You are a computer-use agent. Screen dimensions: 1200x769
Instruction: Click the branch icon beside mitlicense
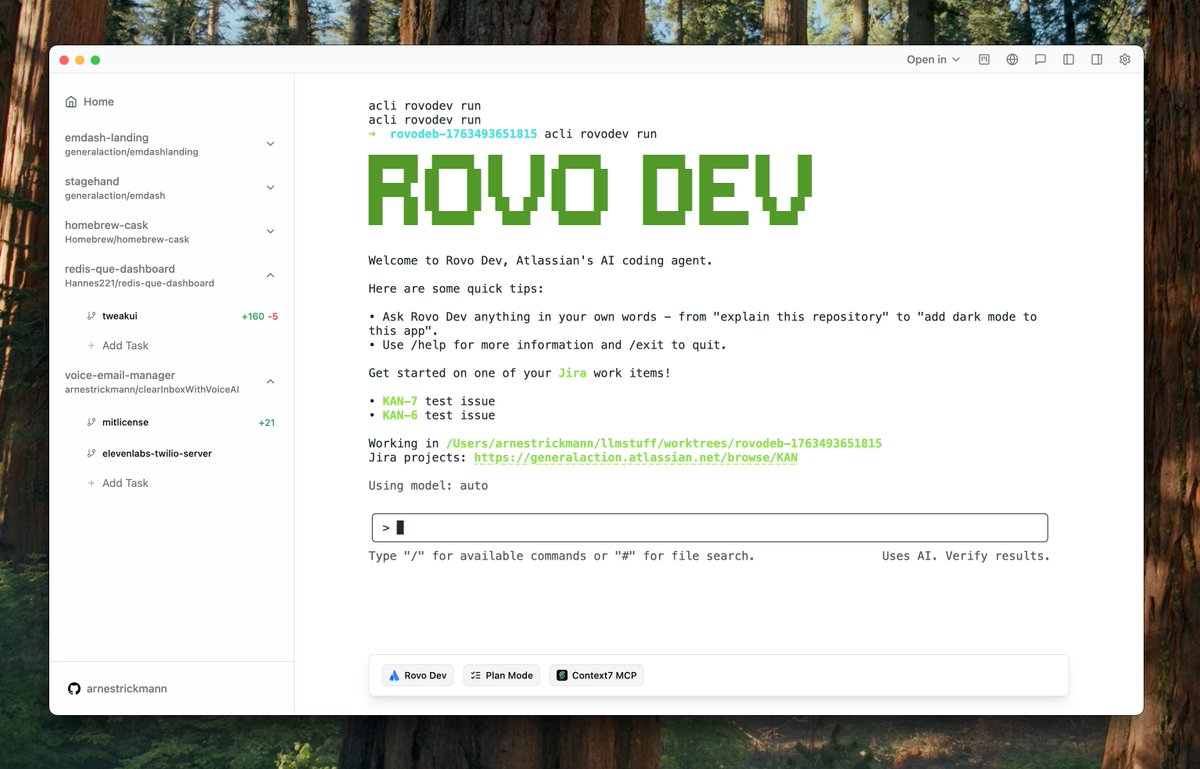click(91, 423)
